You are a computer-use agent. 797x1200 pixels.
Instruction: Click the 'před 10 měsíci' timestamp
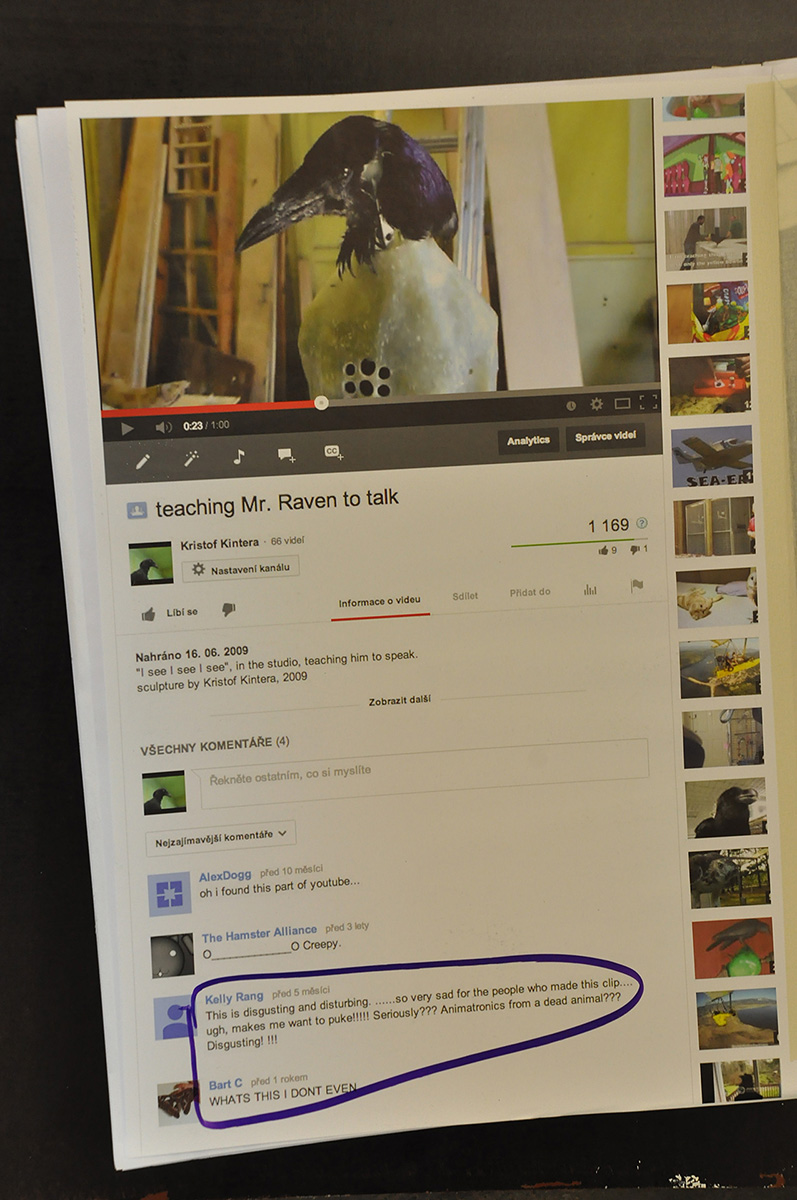point(292,872)
